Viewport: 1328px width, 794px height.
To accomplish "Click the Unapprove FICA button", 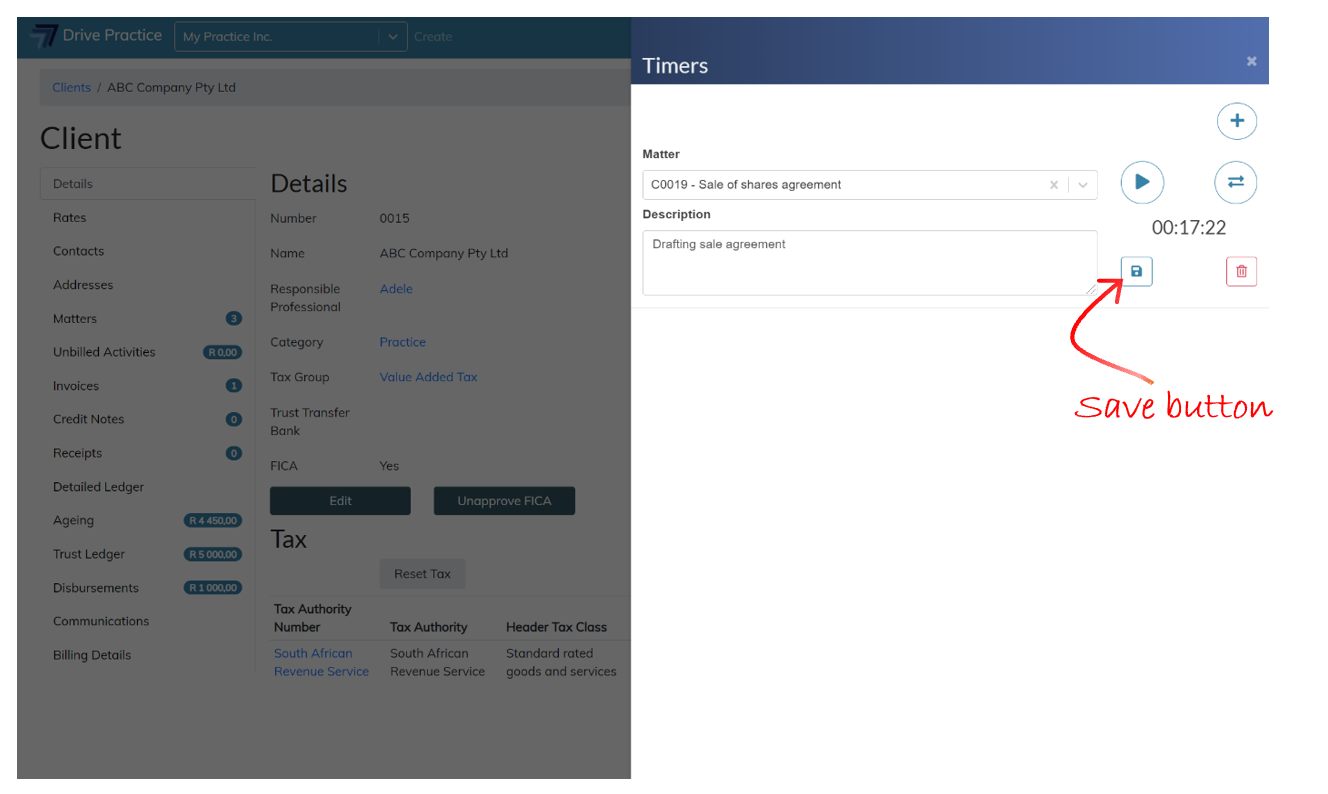I will [504, 501].
